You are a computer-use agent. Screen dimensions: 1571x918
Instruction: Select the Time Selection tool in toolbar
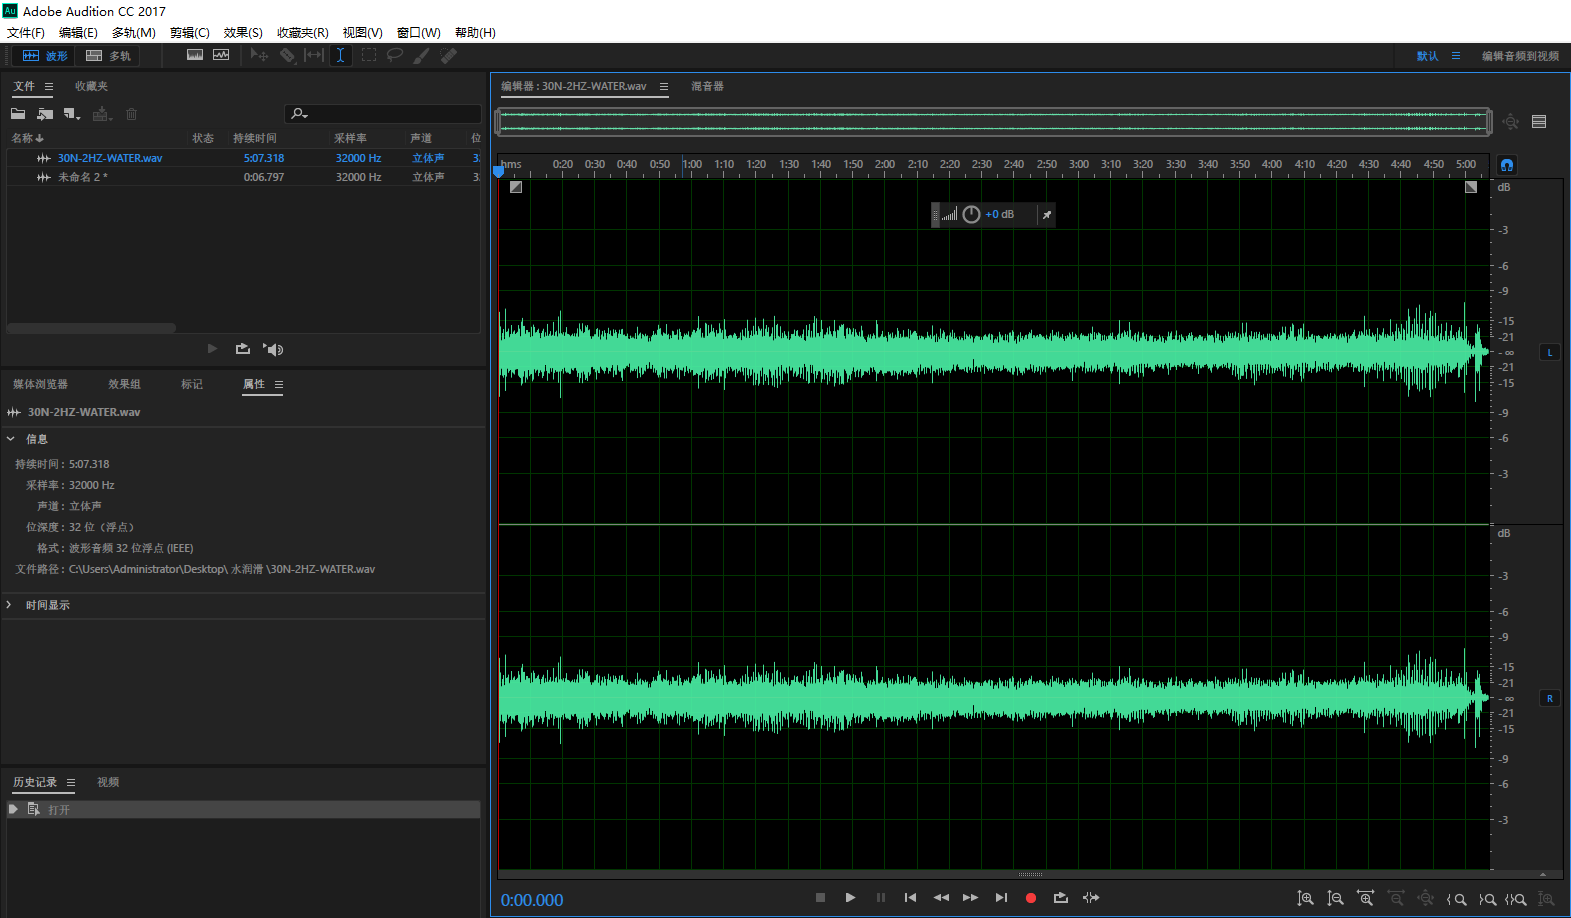point(340,56)
